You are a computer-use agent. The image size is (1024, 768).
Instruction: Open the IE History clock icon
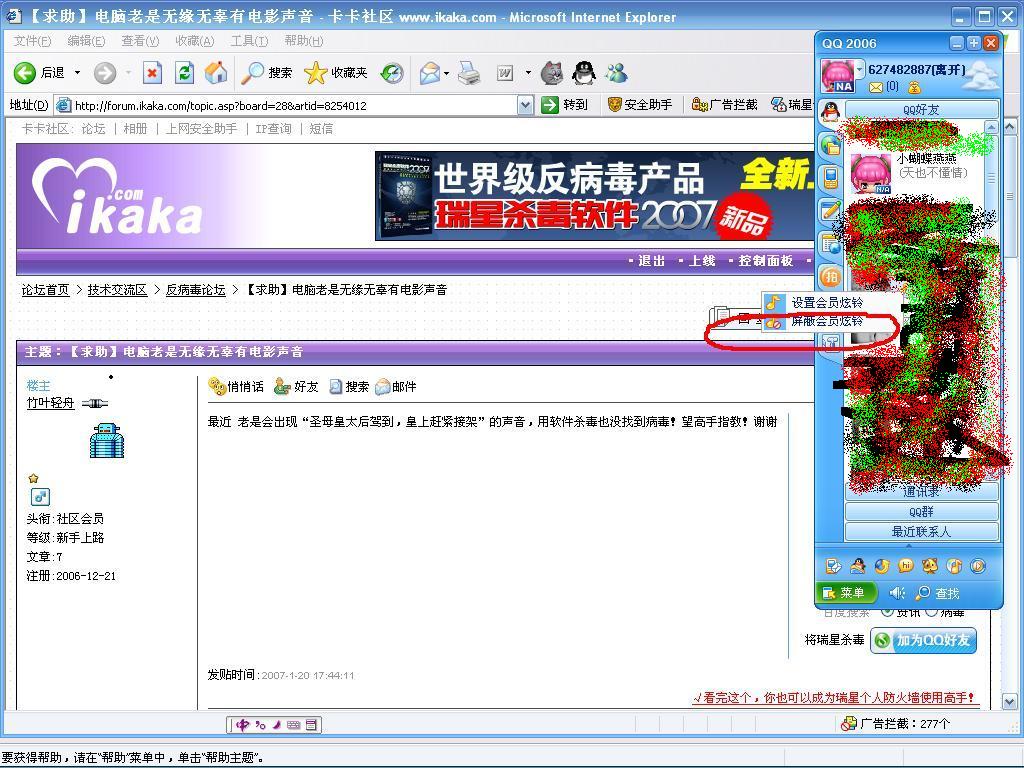click(x=392, y=72)
